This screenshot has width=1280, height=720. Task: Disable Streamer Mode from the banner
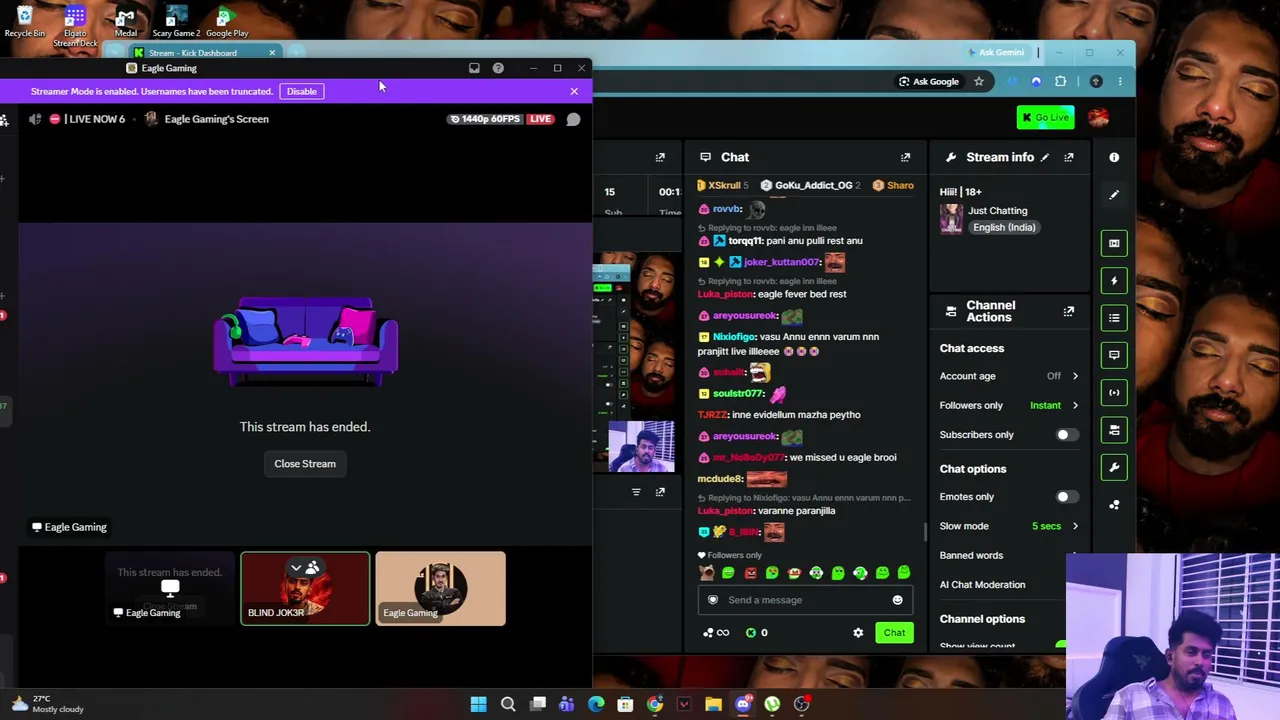pos(301,91)
